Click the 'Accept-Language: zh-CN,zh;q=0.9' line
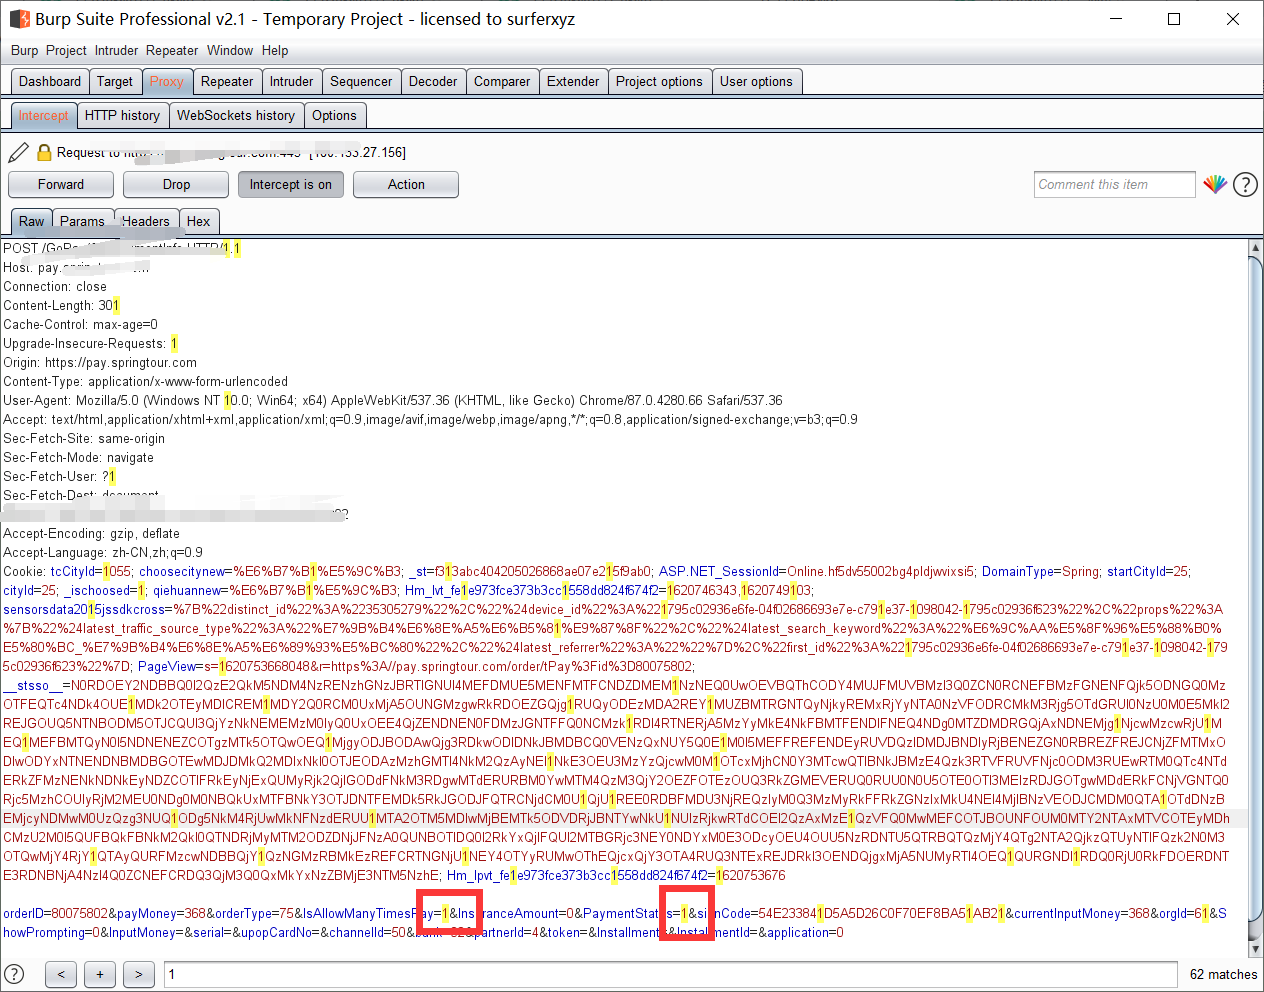 (x=103, y=552)
